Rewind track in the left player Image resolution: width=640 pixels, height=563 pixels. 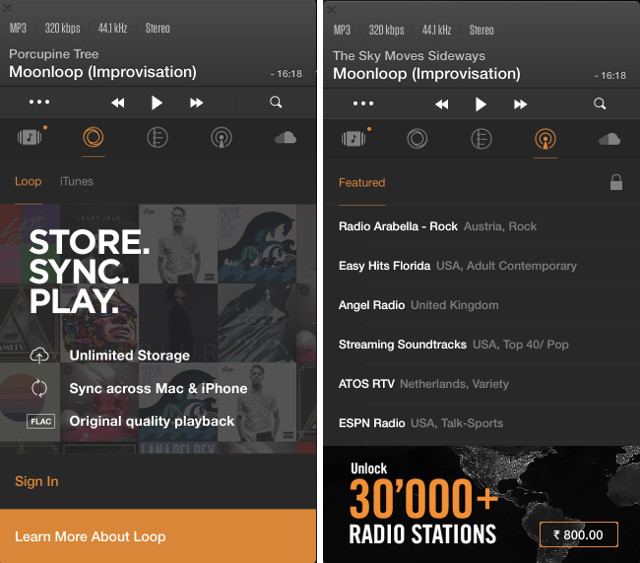point(118,102)
